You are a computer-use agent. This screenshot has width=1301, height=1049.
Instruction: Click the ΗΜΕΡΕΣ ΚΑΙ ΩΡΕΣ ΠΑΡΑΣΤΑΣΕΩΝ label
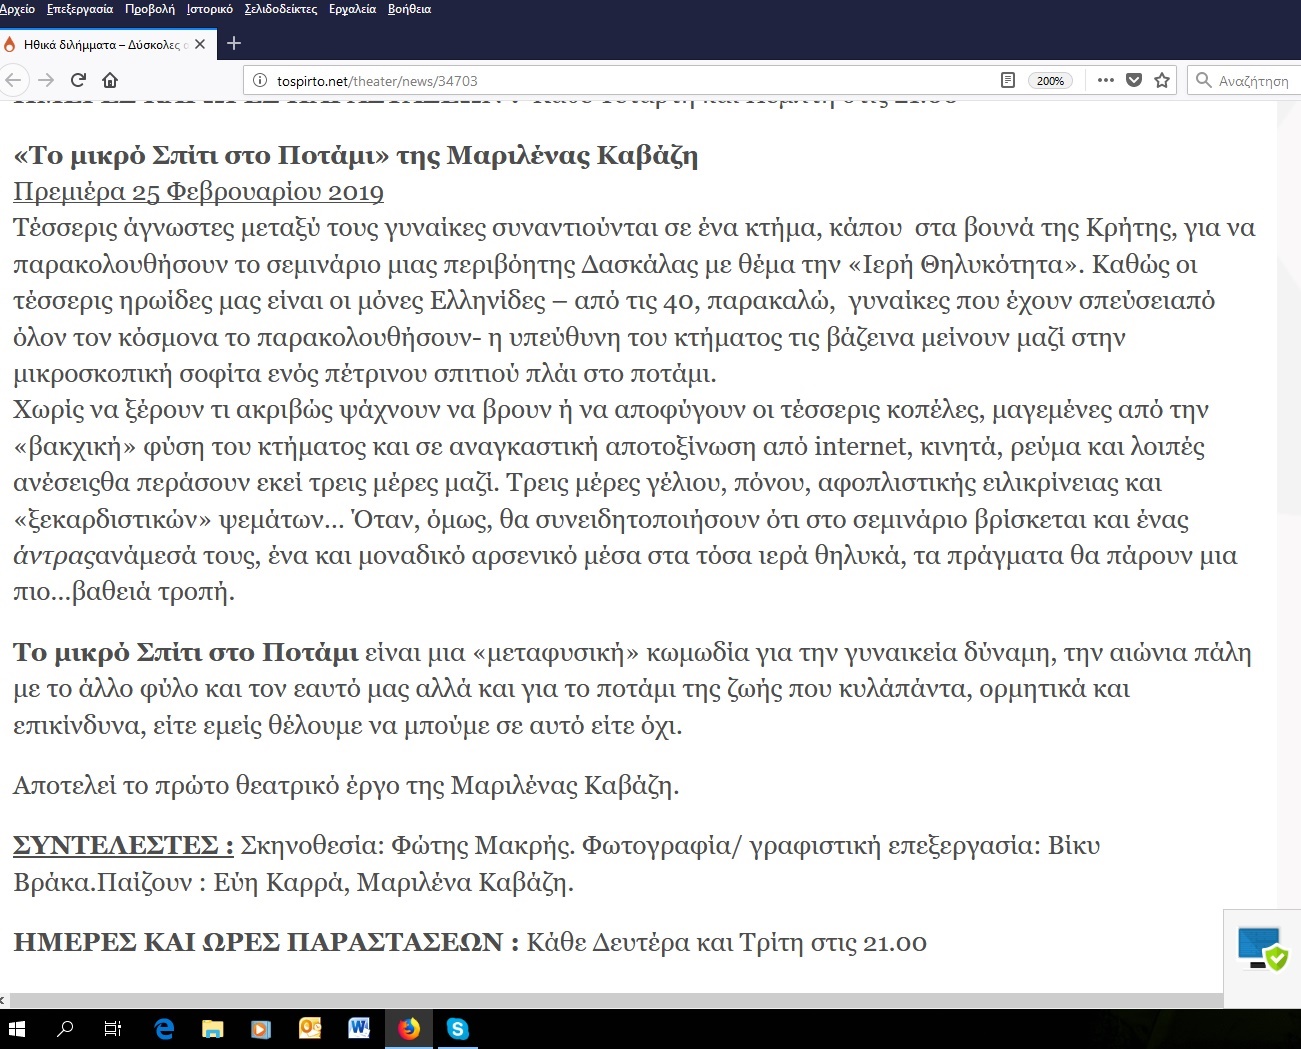coord(266,942)
